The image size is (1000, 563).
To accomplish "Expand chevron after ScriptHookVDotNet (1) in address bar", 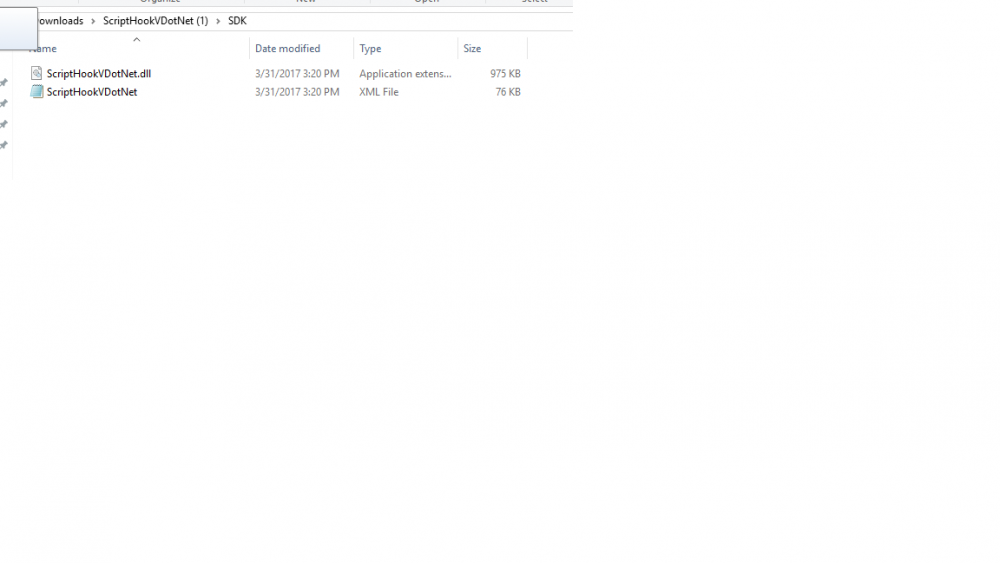I will click(x=218, y=21).
